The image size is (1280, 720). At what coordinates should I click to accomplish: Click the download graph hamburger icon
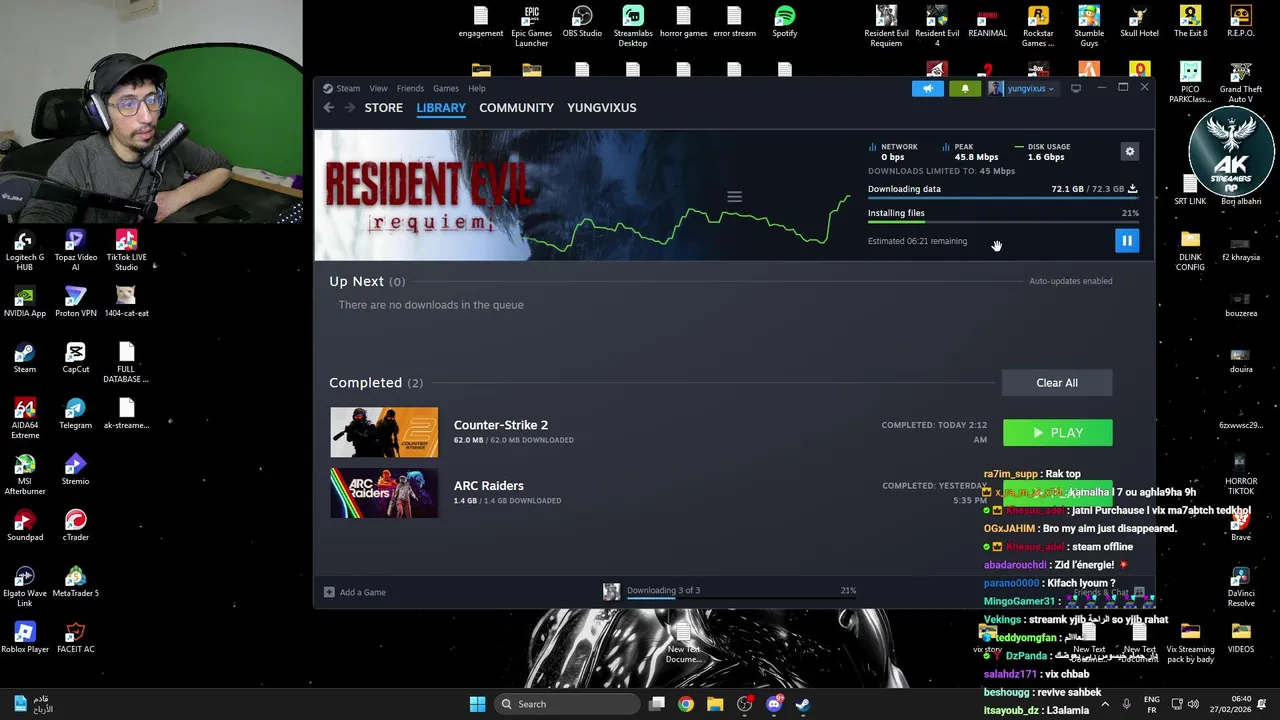coord(734,196)
